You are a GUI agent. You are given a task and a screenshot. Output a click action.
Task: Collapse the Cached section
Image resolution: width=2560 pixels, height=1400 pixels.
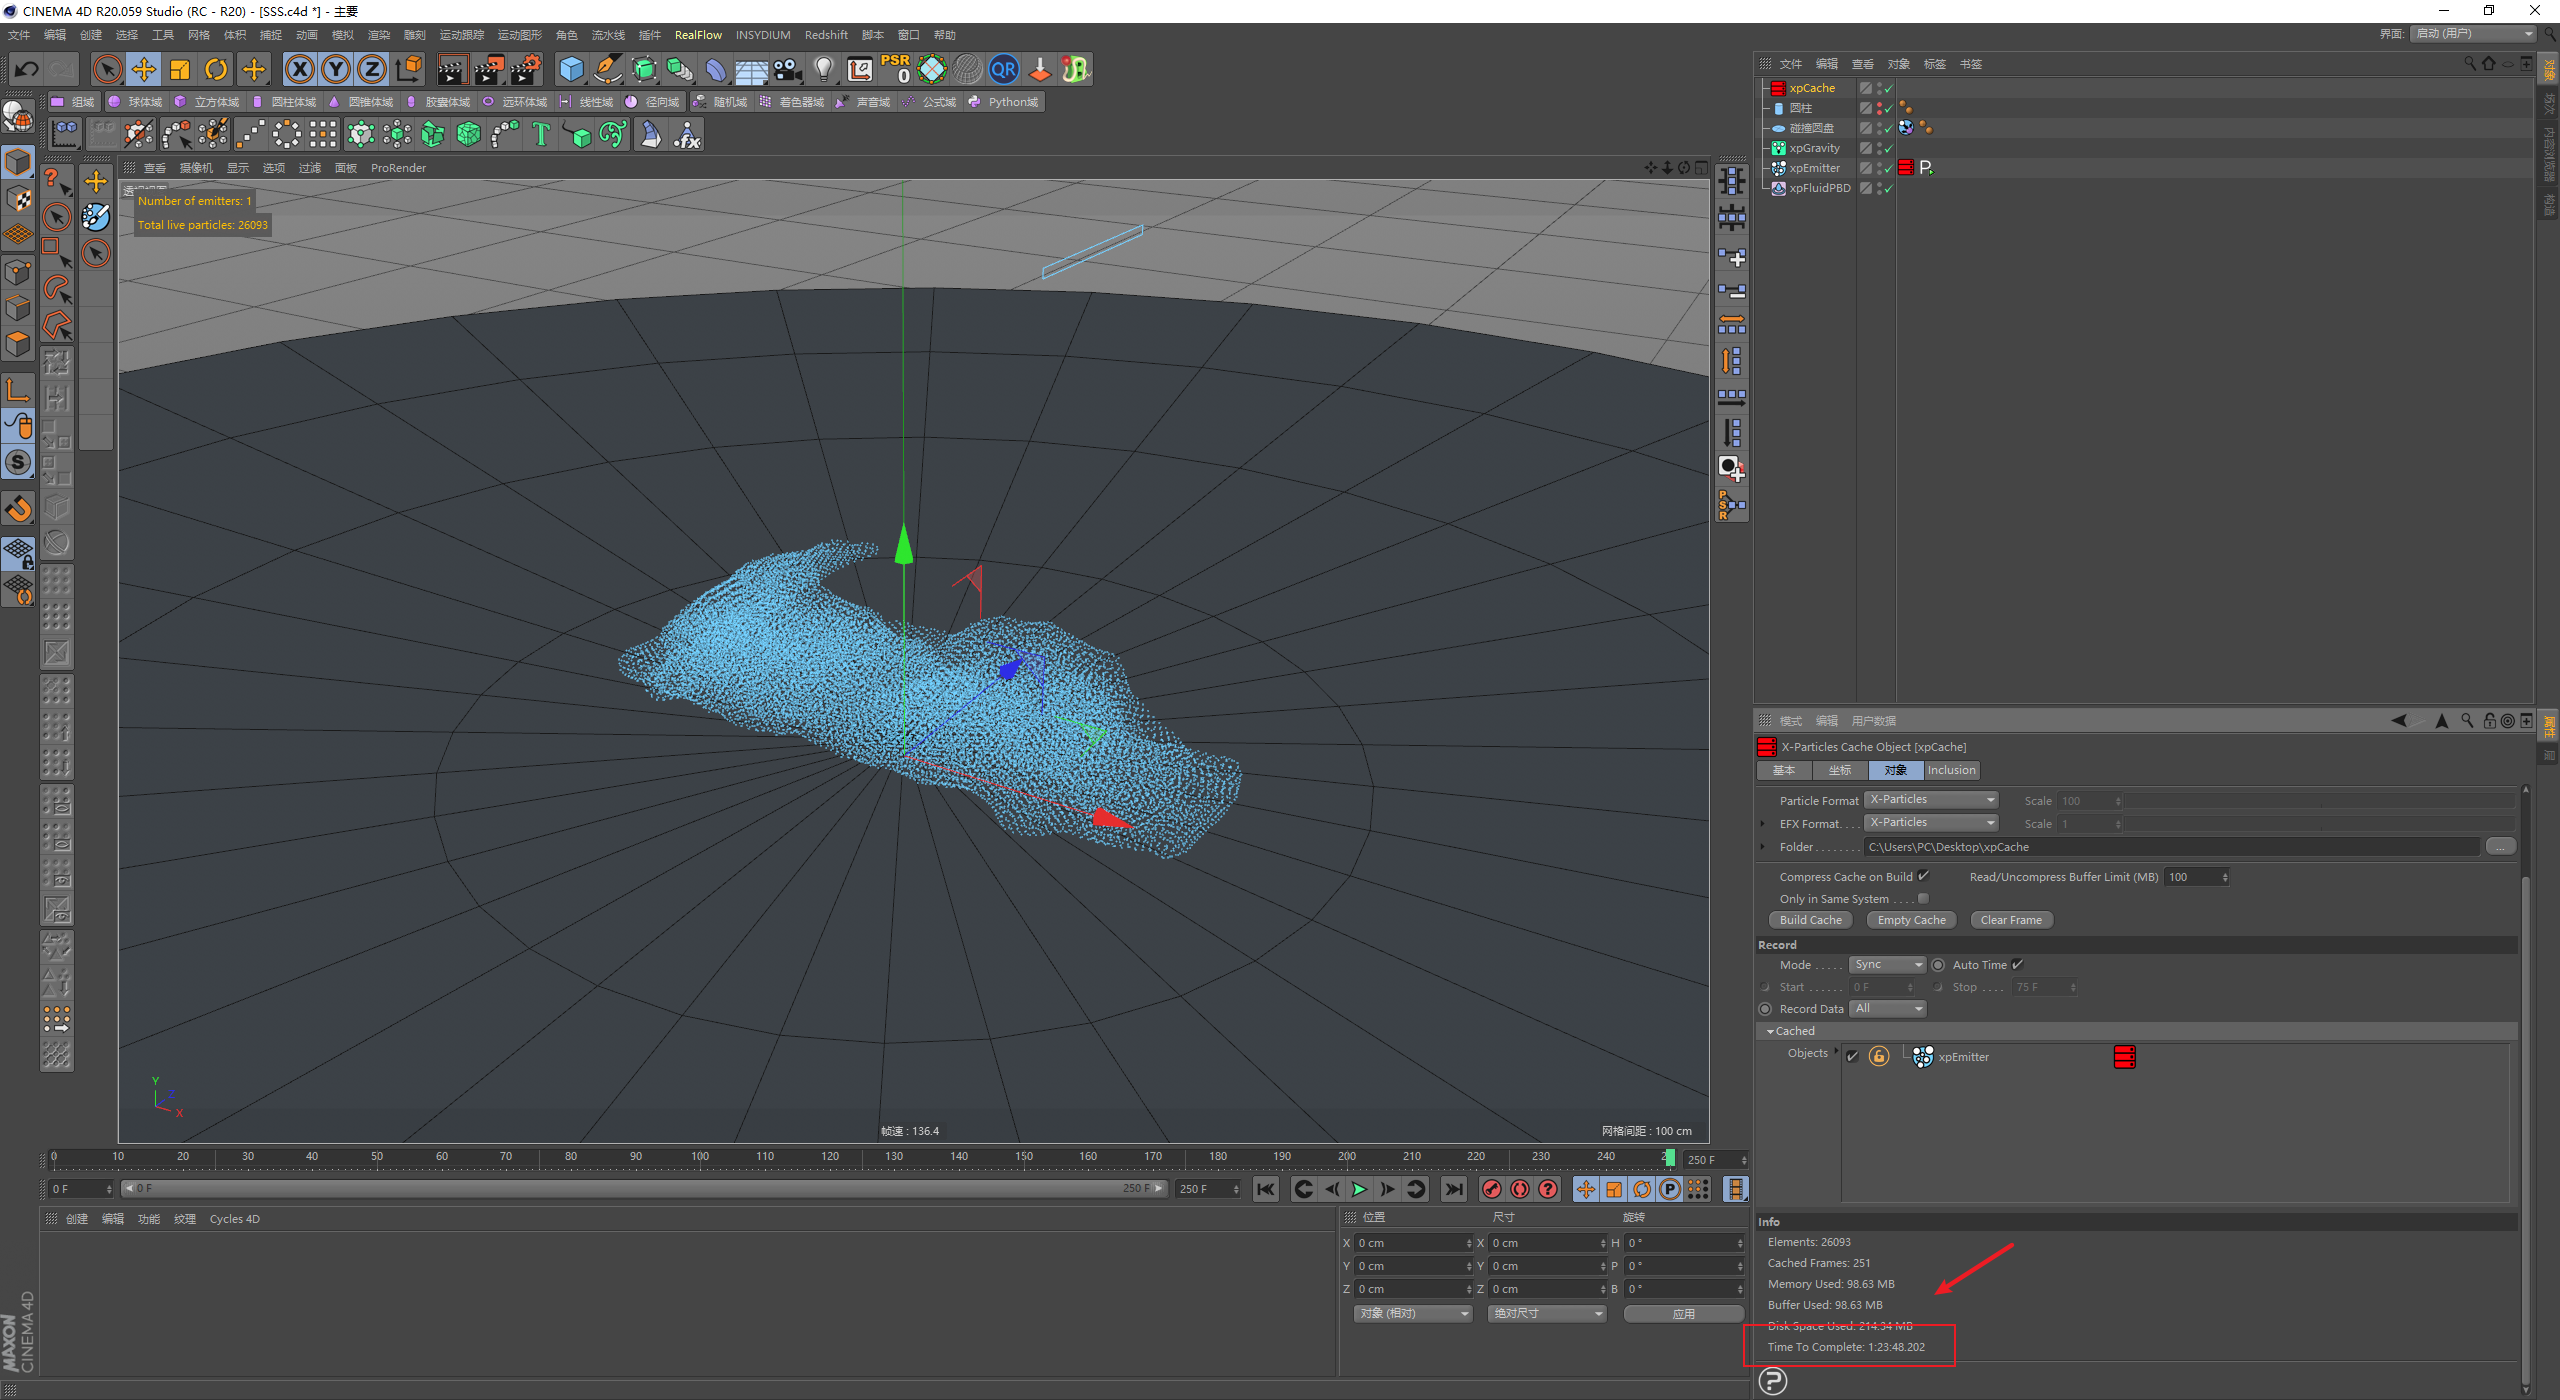point(1770,1031)
